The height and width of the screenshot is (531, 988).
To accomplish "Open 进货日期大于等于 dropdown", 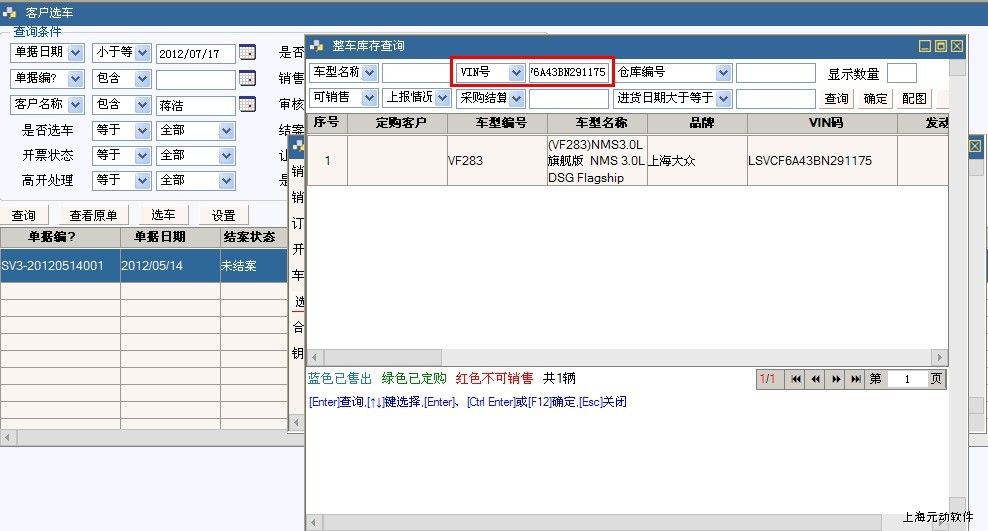I will 723,98.
